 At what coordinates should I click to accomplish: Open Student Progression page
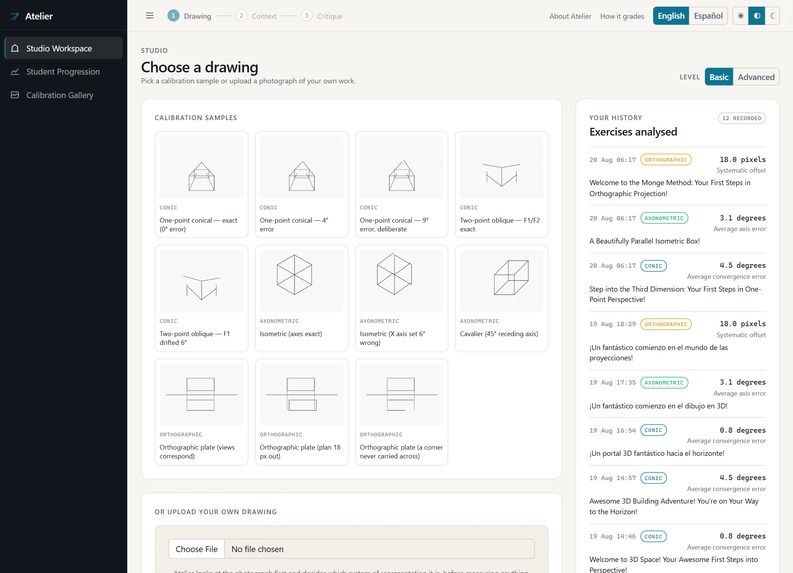[x=63, y=71]
